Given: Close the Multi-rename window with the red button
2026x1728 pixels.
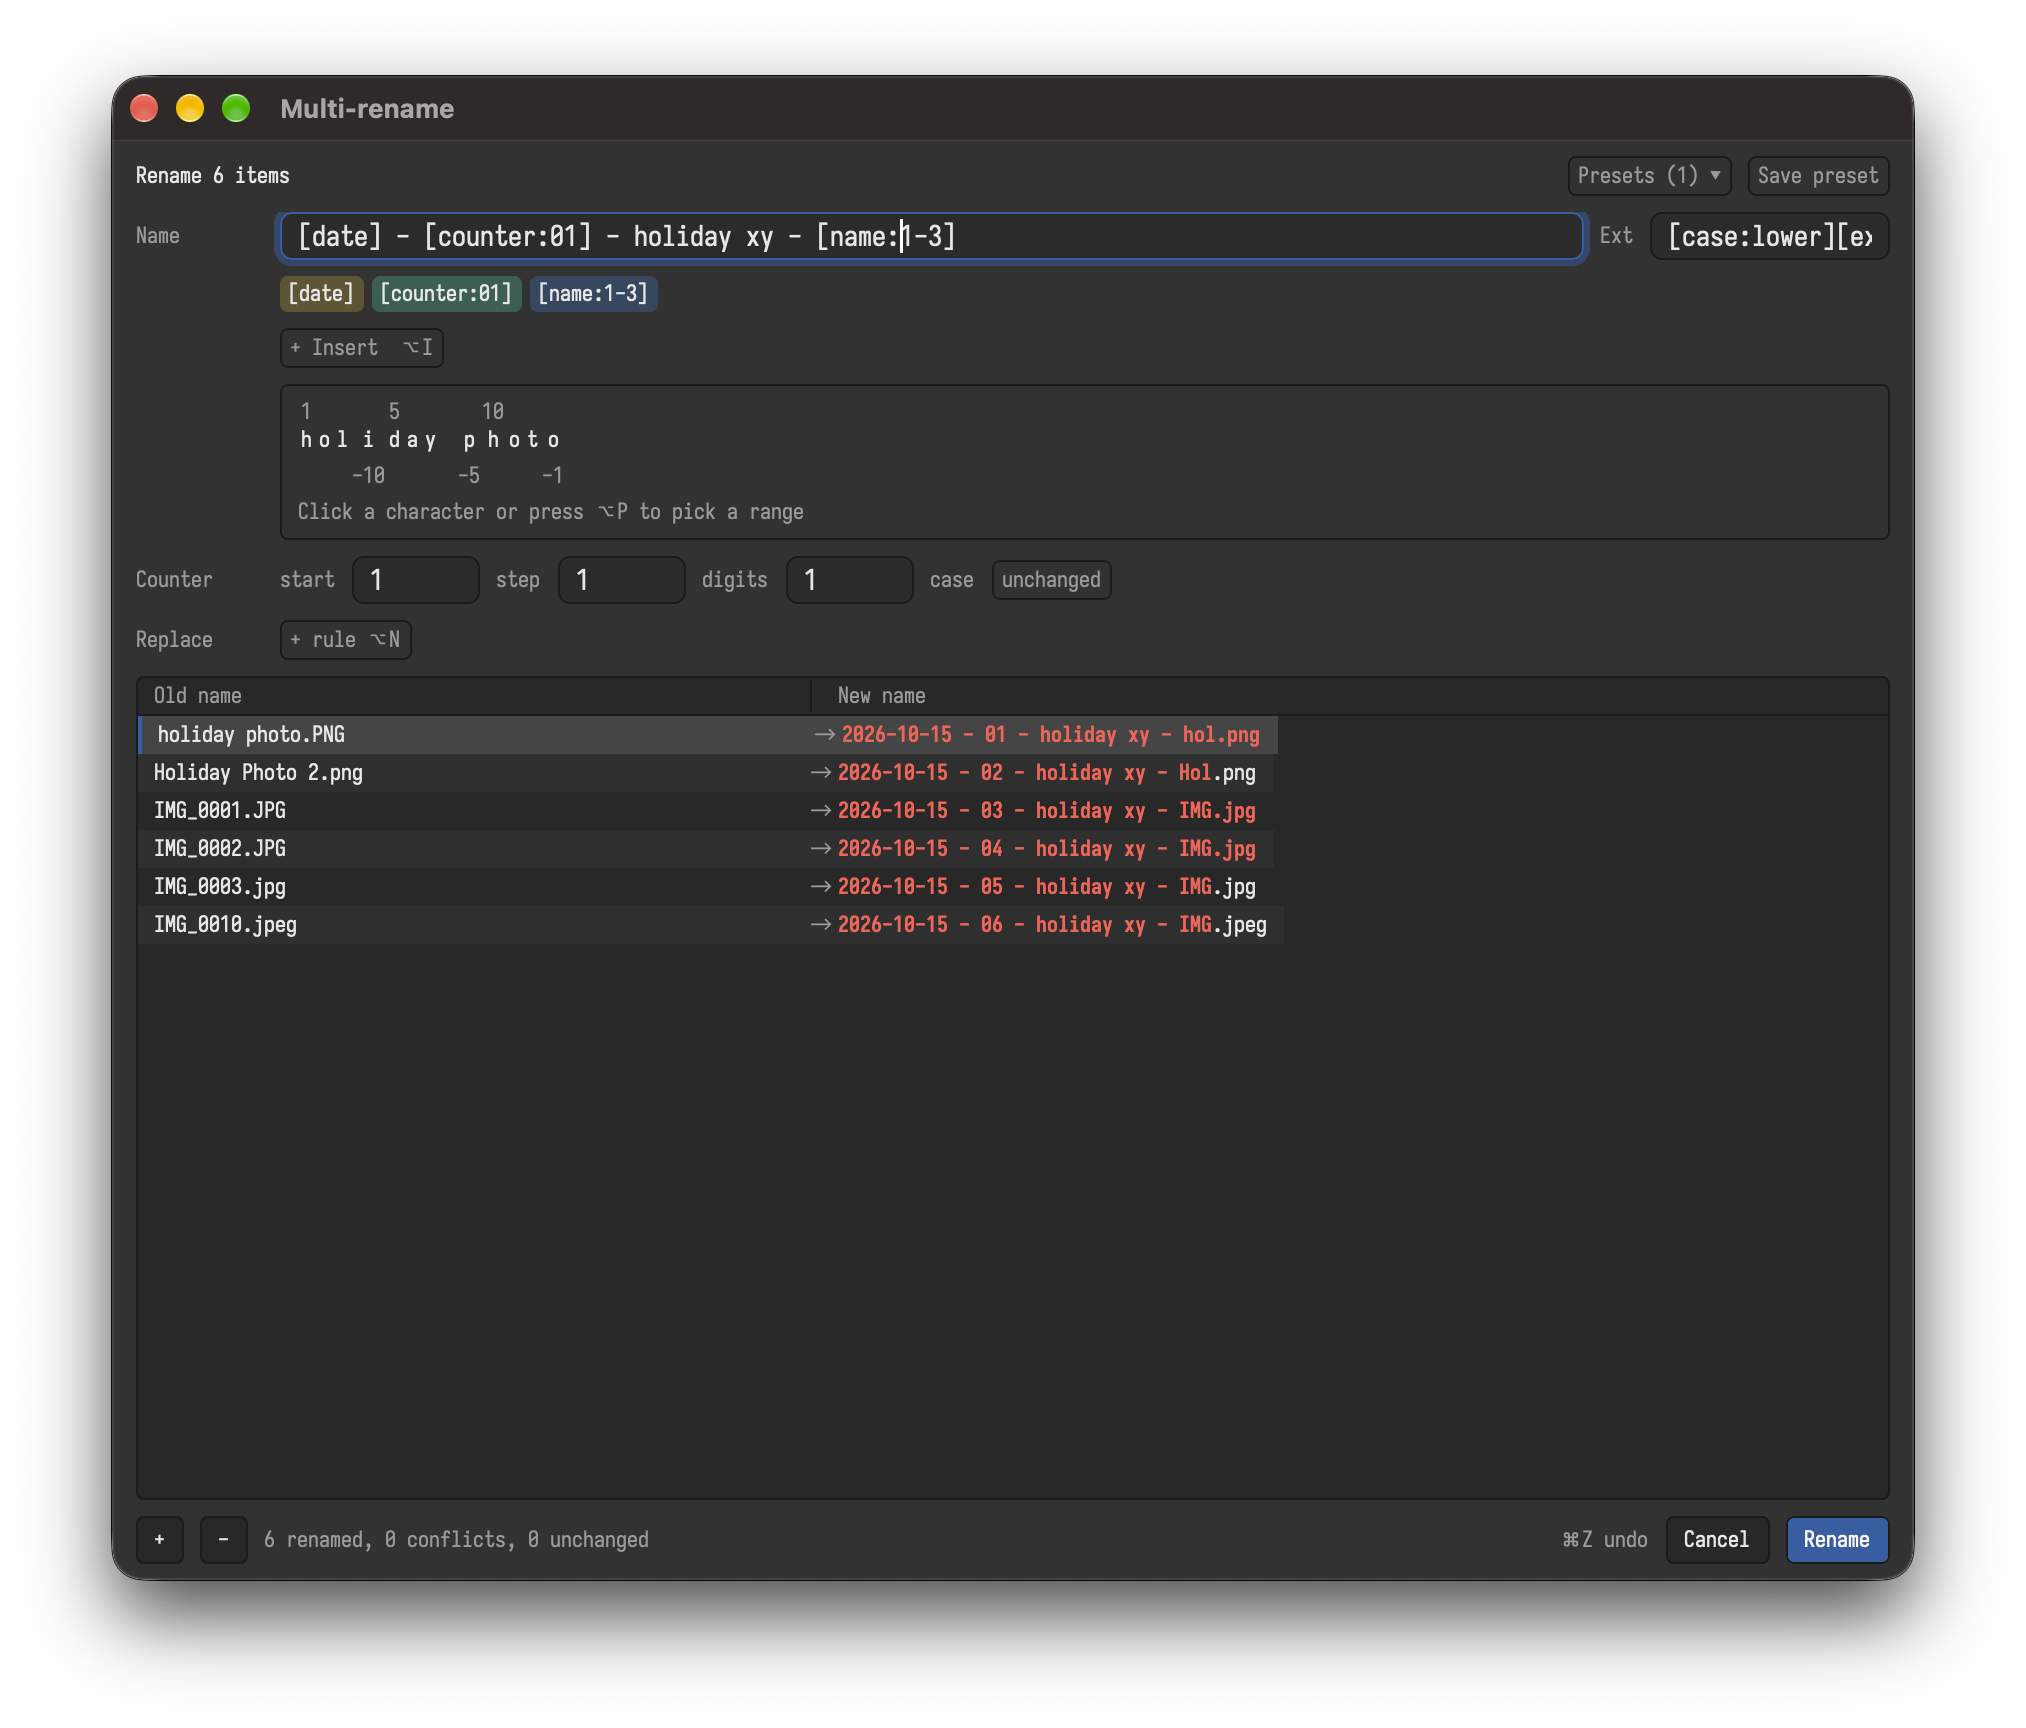Looking at the screenshot, I should click(x=144, y=108).
